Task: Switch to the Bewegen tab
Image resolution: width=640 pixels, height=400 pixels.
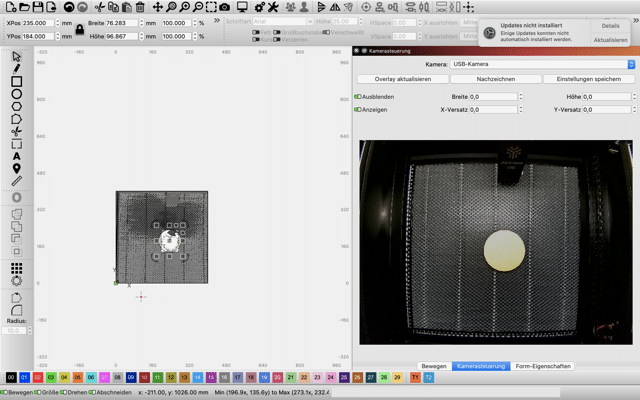Action: (433, 366)
